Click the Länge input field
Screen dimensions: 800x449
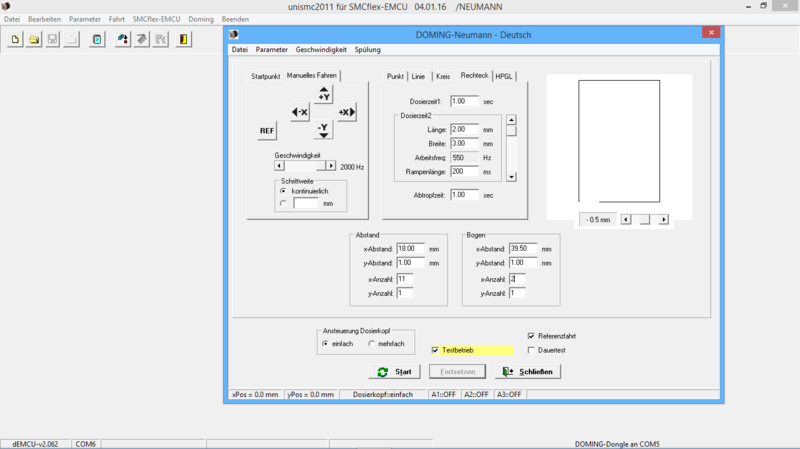click(464, 130)
